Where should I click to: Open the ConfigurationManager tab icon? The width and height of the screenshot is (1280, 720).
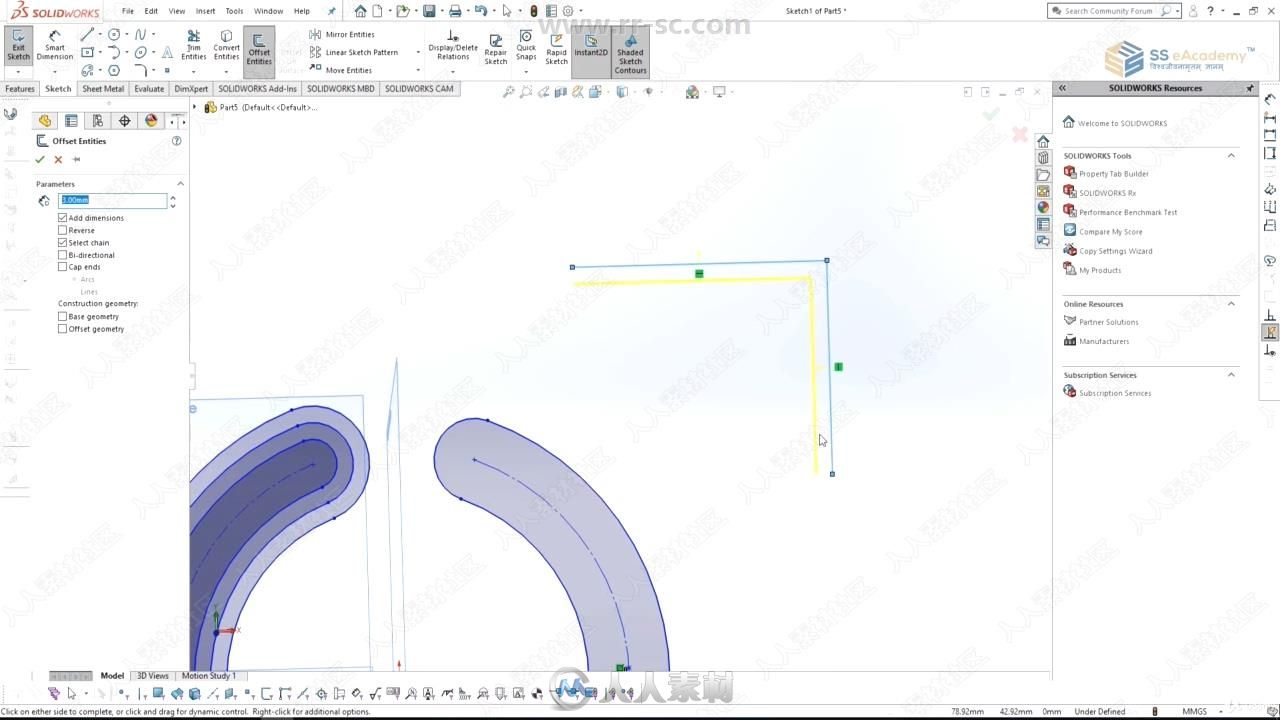pos(98,120)
